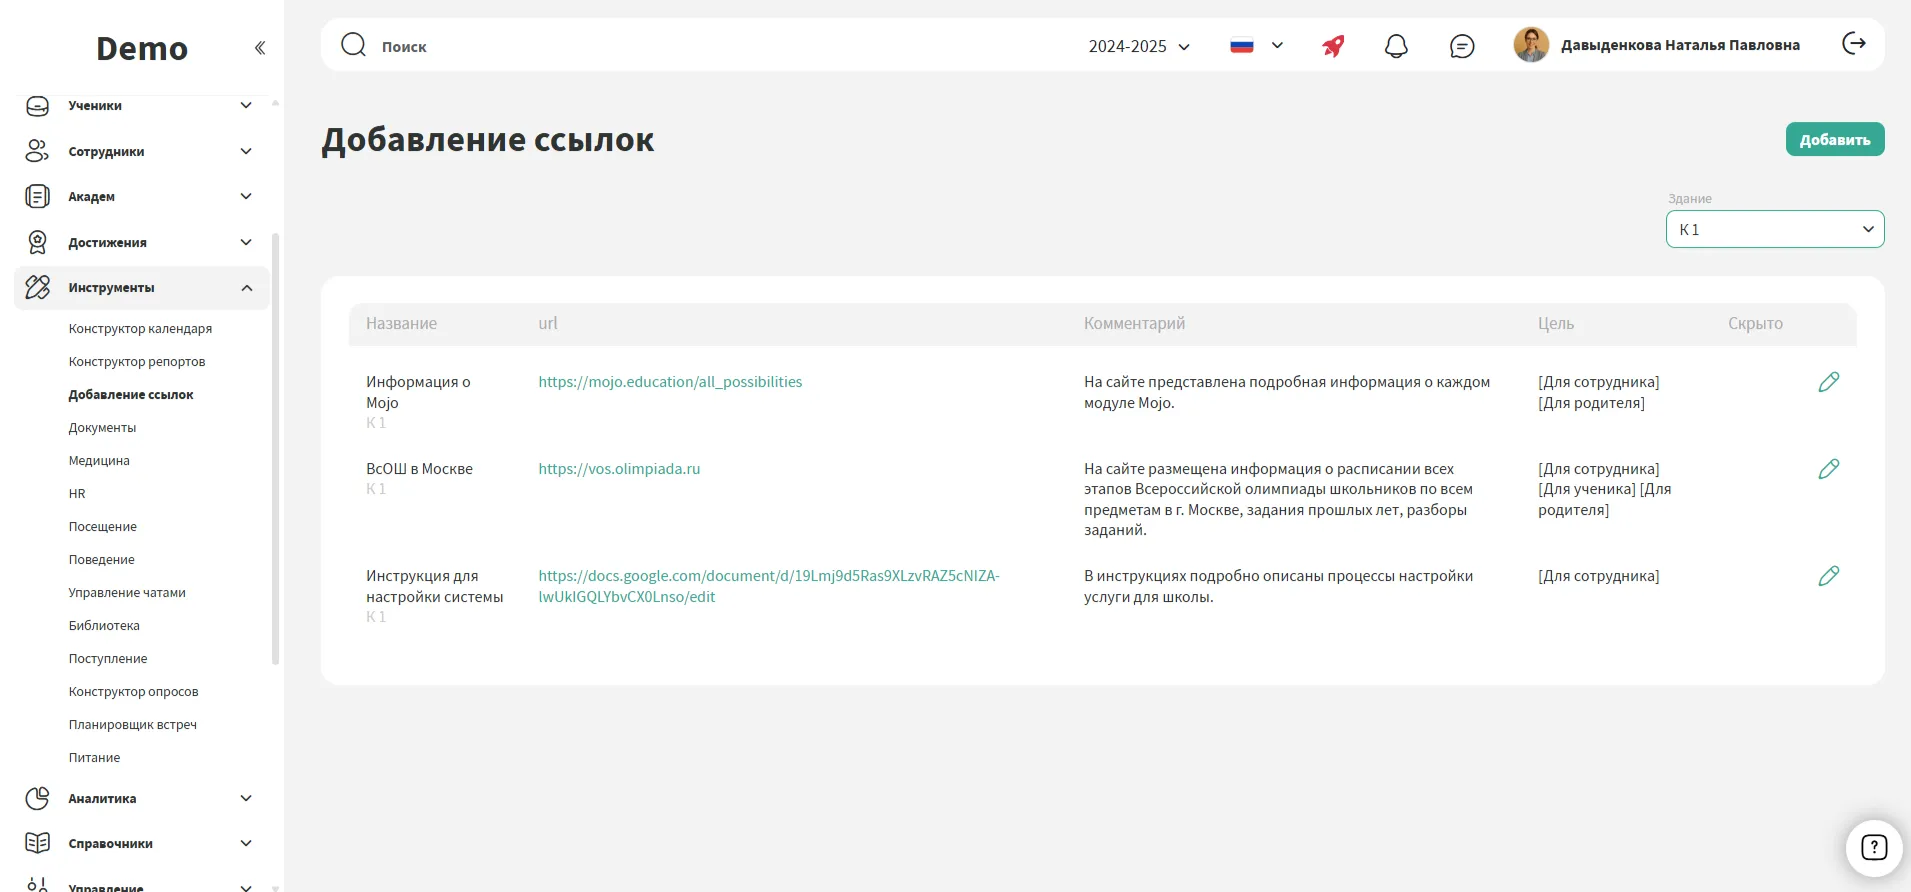Screen dimensions: 1911x892
Task: Click the green 'Добавить' button
Action: [1834, 140]
